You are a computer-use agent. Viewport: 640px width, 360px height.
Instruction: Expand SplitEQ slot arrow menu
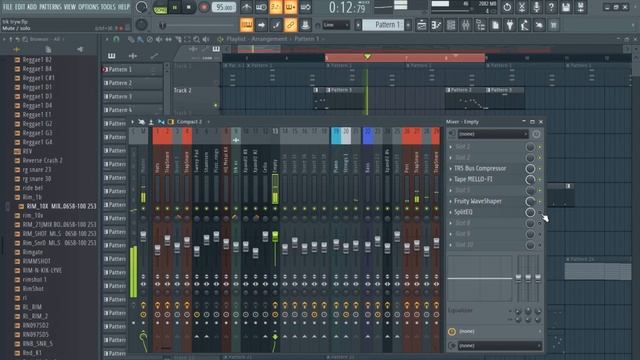[x=451, y=212]
